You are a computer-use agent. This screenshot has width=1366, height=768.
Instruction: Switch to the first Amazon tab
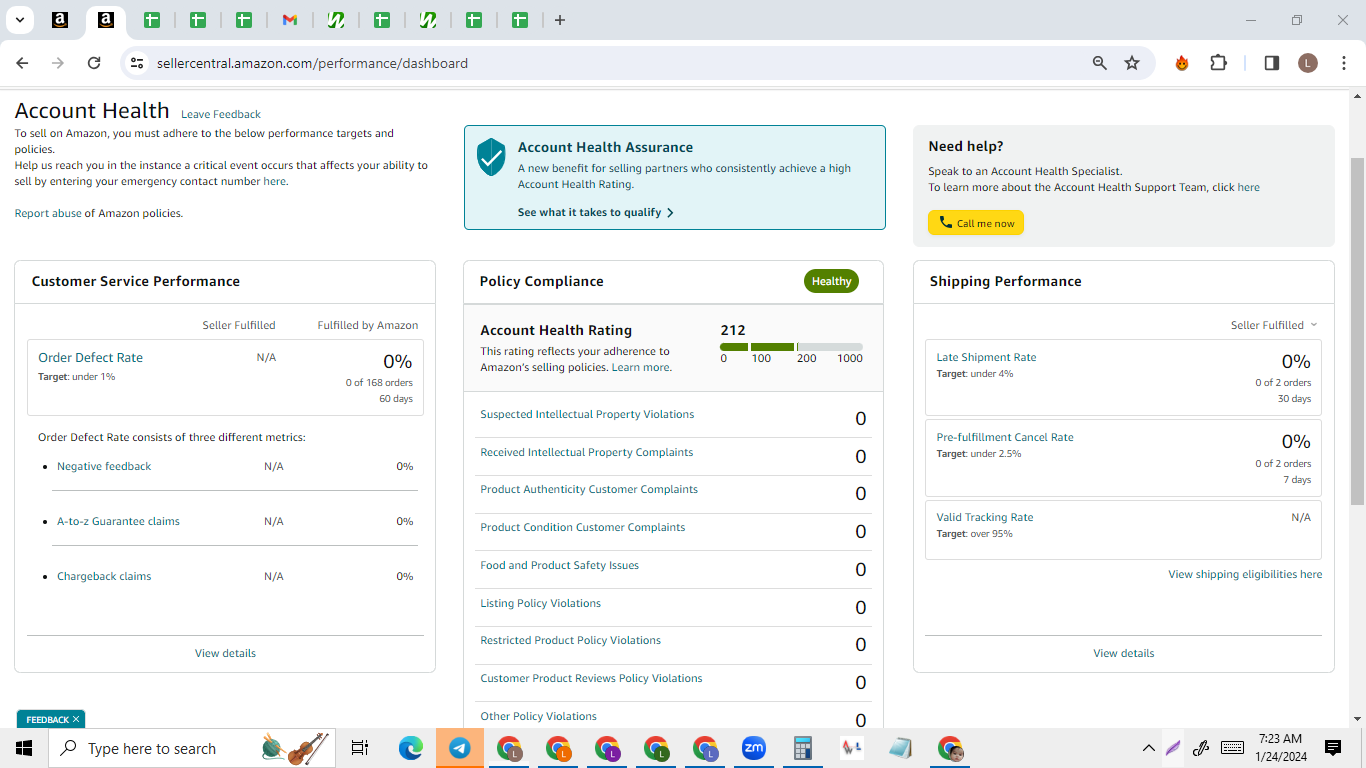tap(60, 20)
